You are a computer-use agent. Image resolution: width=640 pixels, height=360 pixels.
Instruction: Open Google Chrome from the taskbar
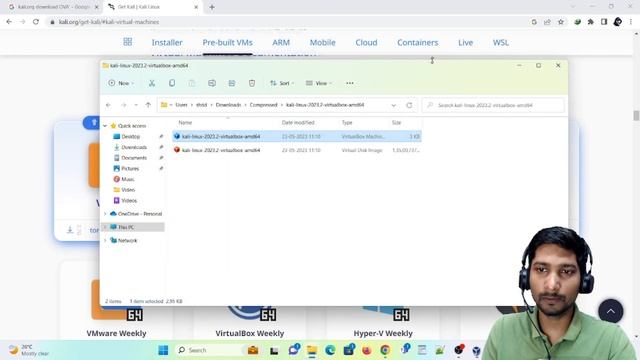click(x=385, y=350)
